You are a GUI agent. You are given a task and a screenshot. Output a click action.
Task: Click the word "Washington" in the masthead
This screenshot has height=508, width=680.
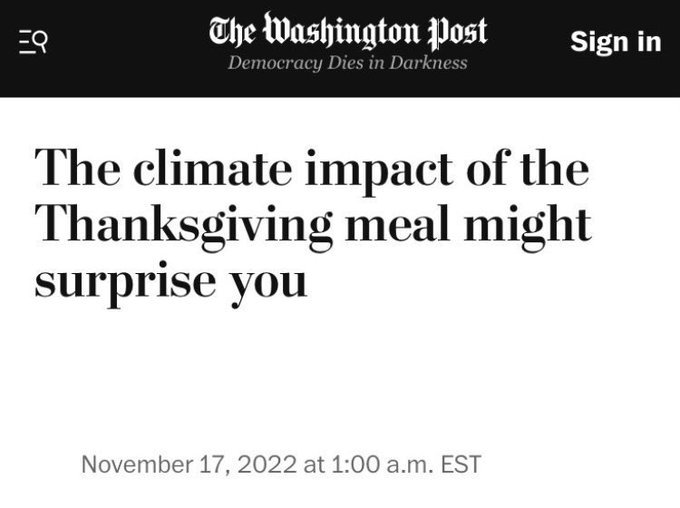coord(342,31)
